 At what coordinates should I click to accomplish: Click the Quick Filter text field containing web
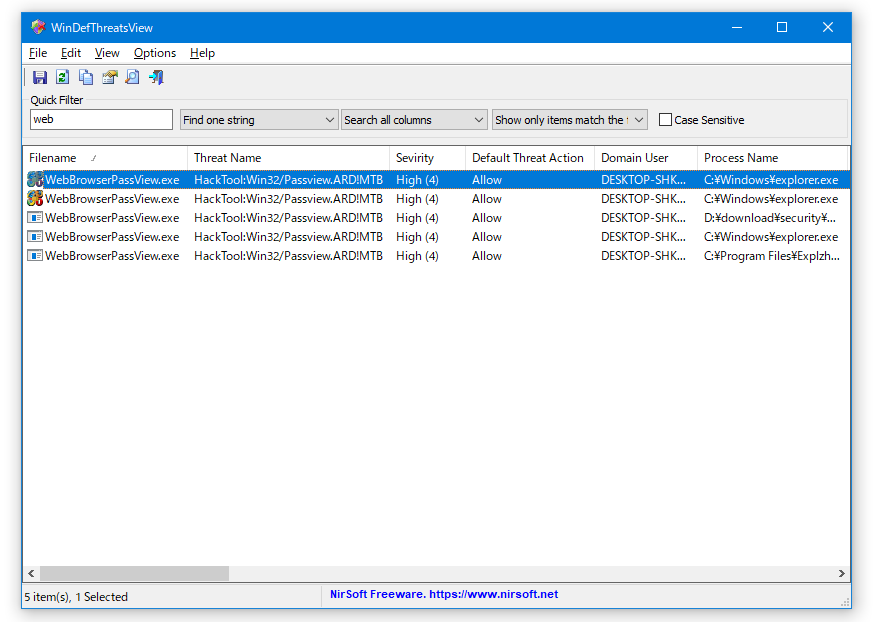(x=101, y=119)
